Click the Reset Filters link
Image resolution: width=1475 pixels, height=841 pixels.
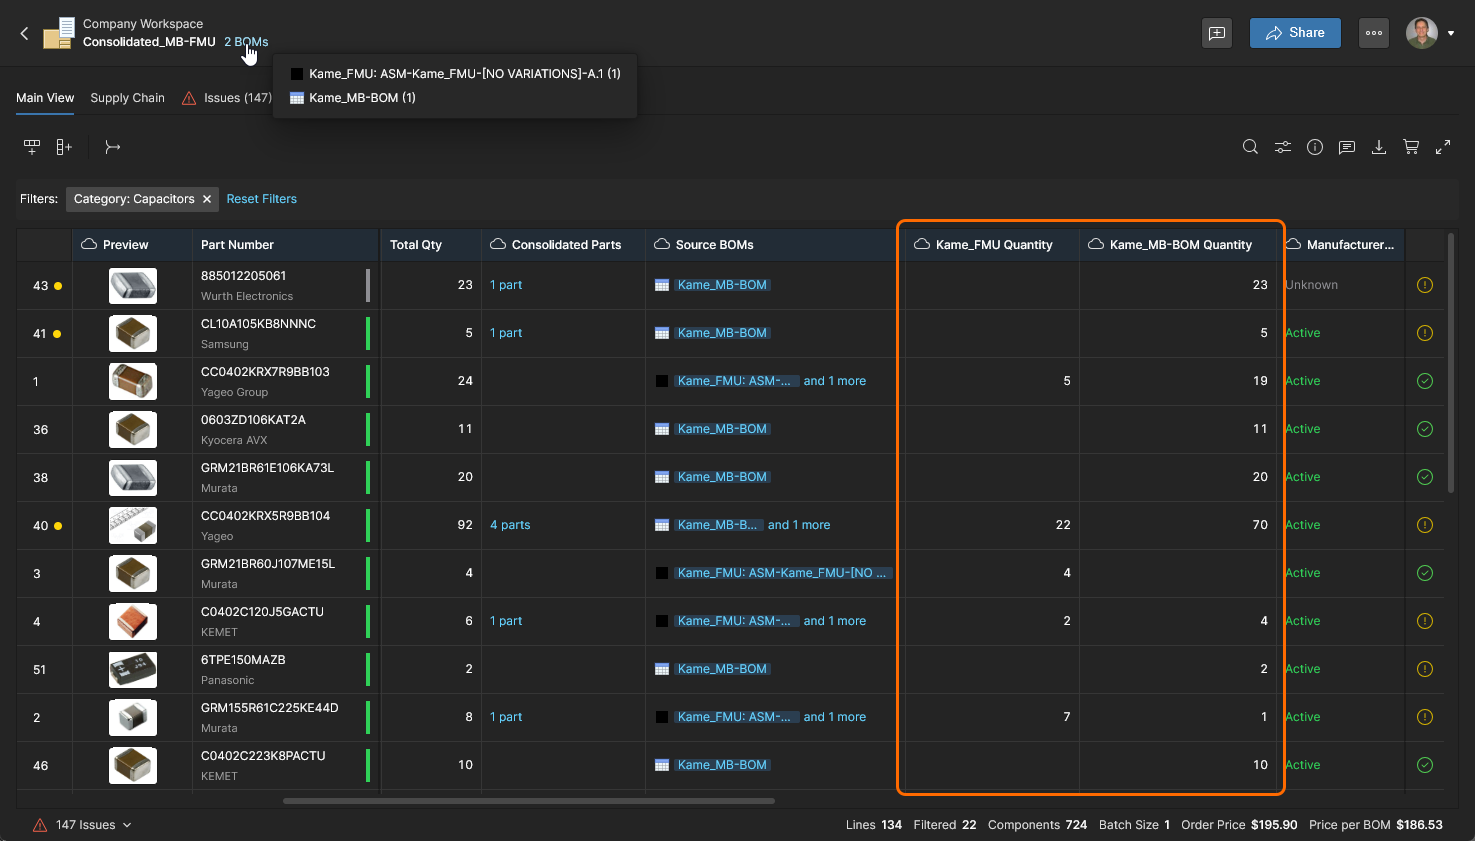coord(261,199)
